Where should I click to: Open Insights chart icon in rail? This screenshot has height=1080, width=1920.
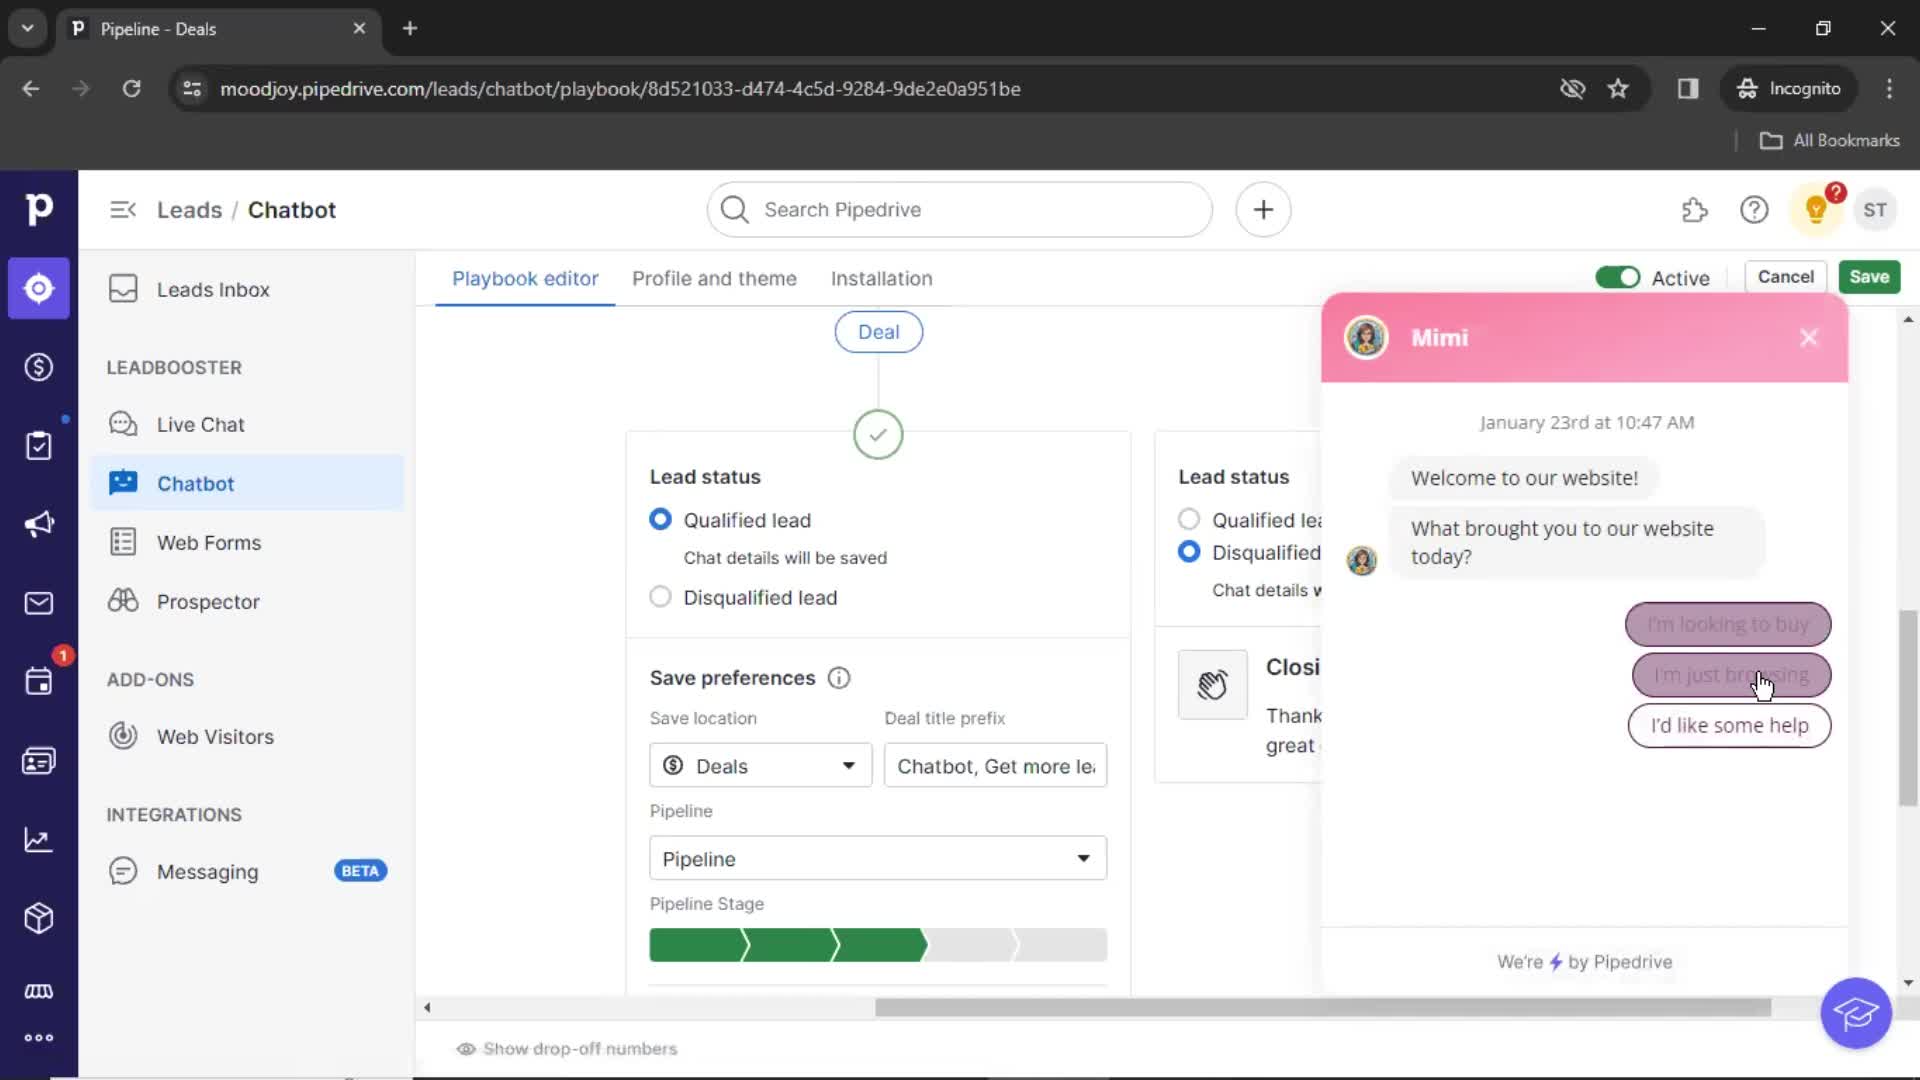[x=38, y=840]
